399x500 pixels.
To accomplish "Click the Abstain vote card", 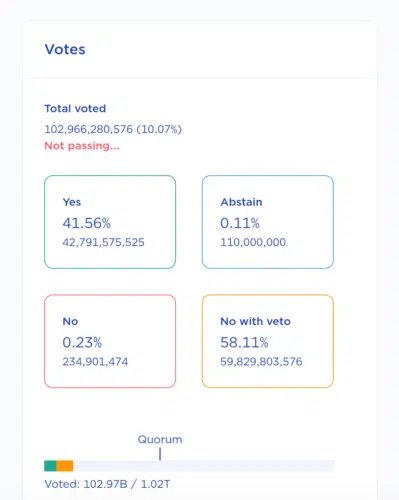I will click(x=268, y=222).
